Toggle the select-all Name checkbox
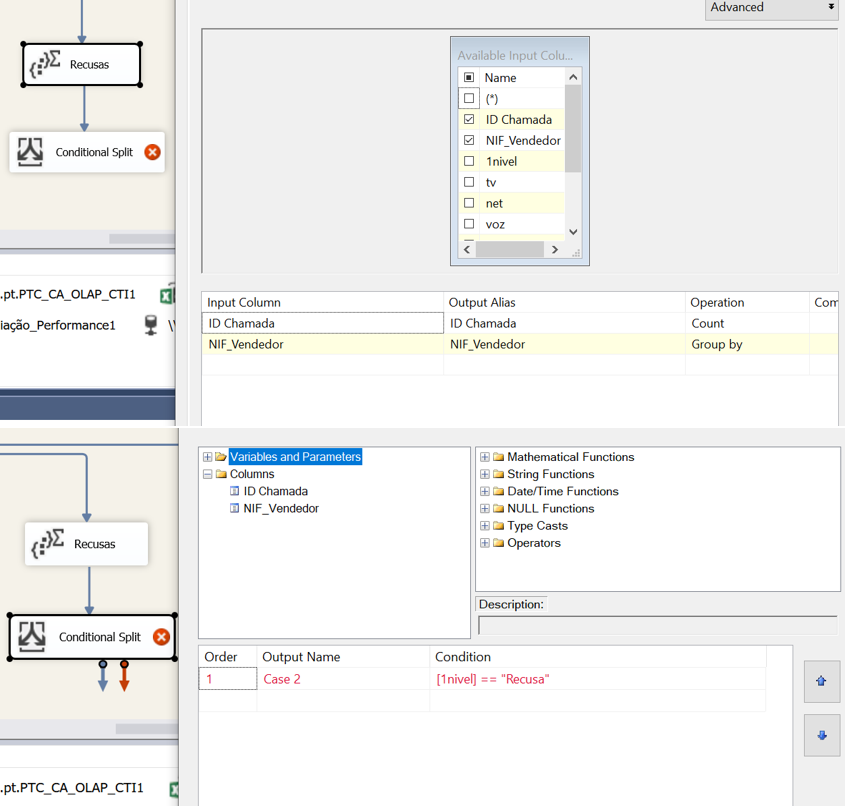Screen dimensions: 845x806 click(469, 77)
